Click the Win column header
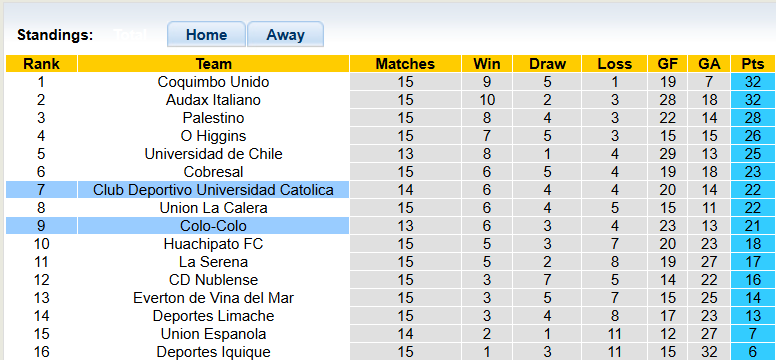The width and height of the screenshot is (776, 360). click(487, 64)
